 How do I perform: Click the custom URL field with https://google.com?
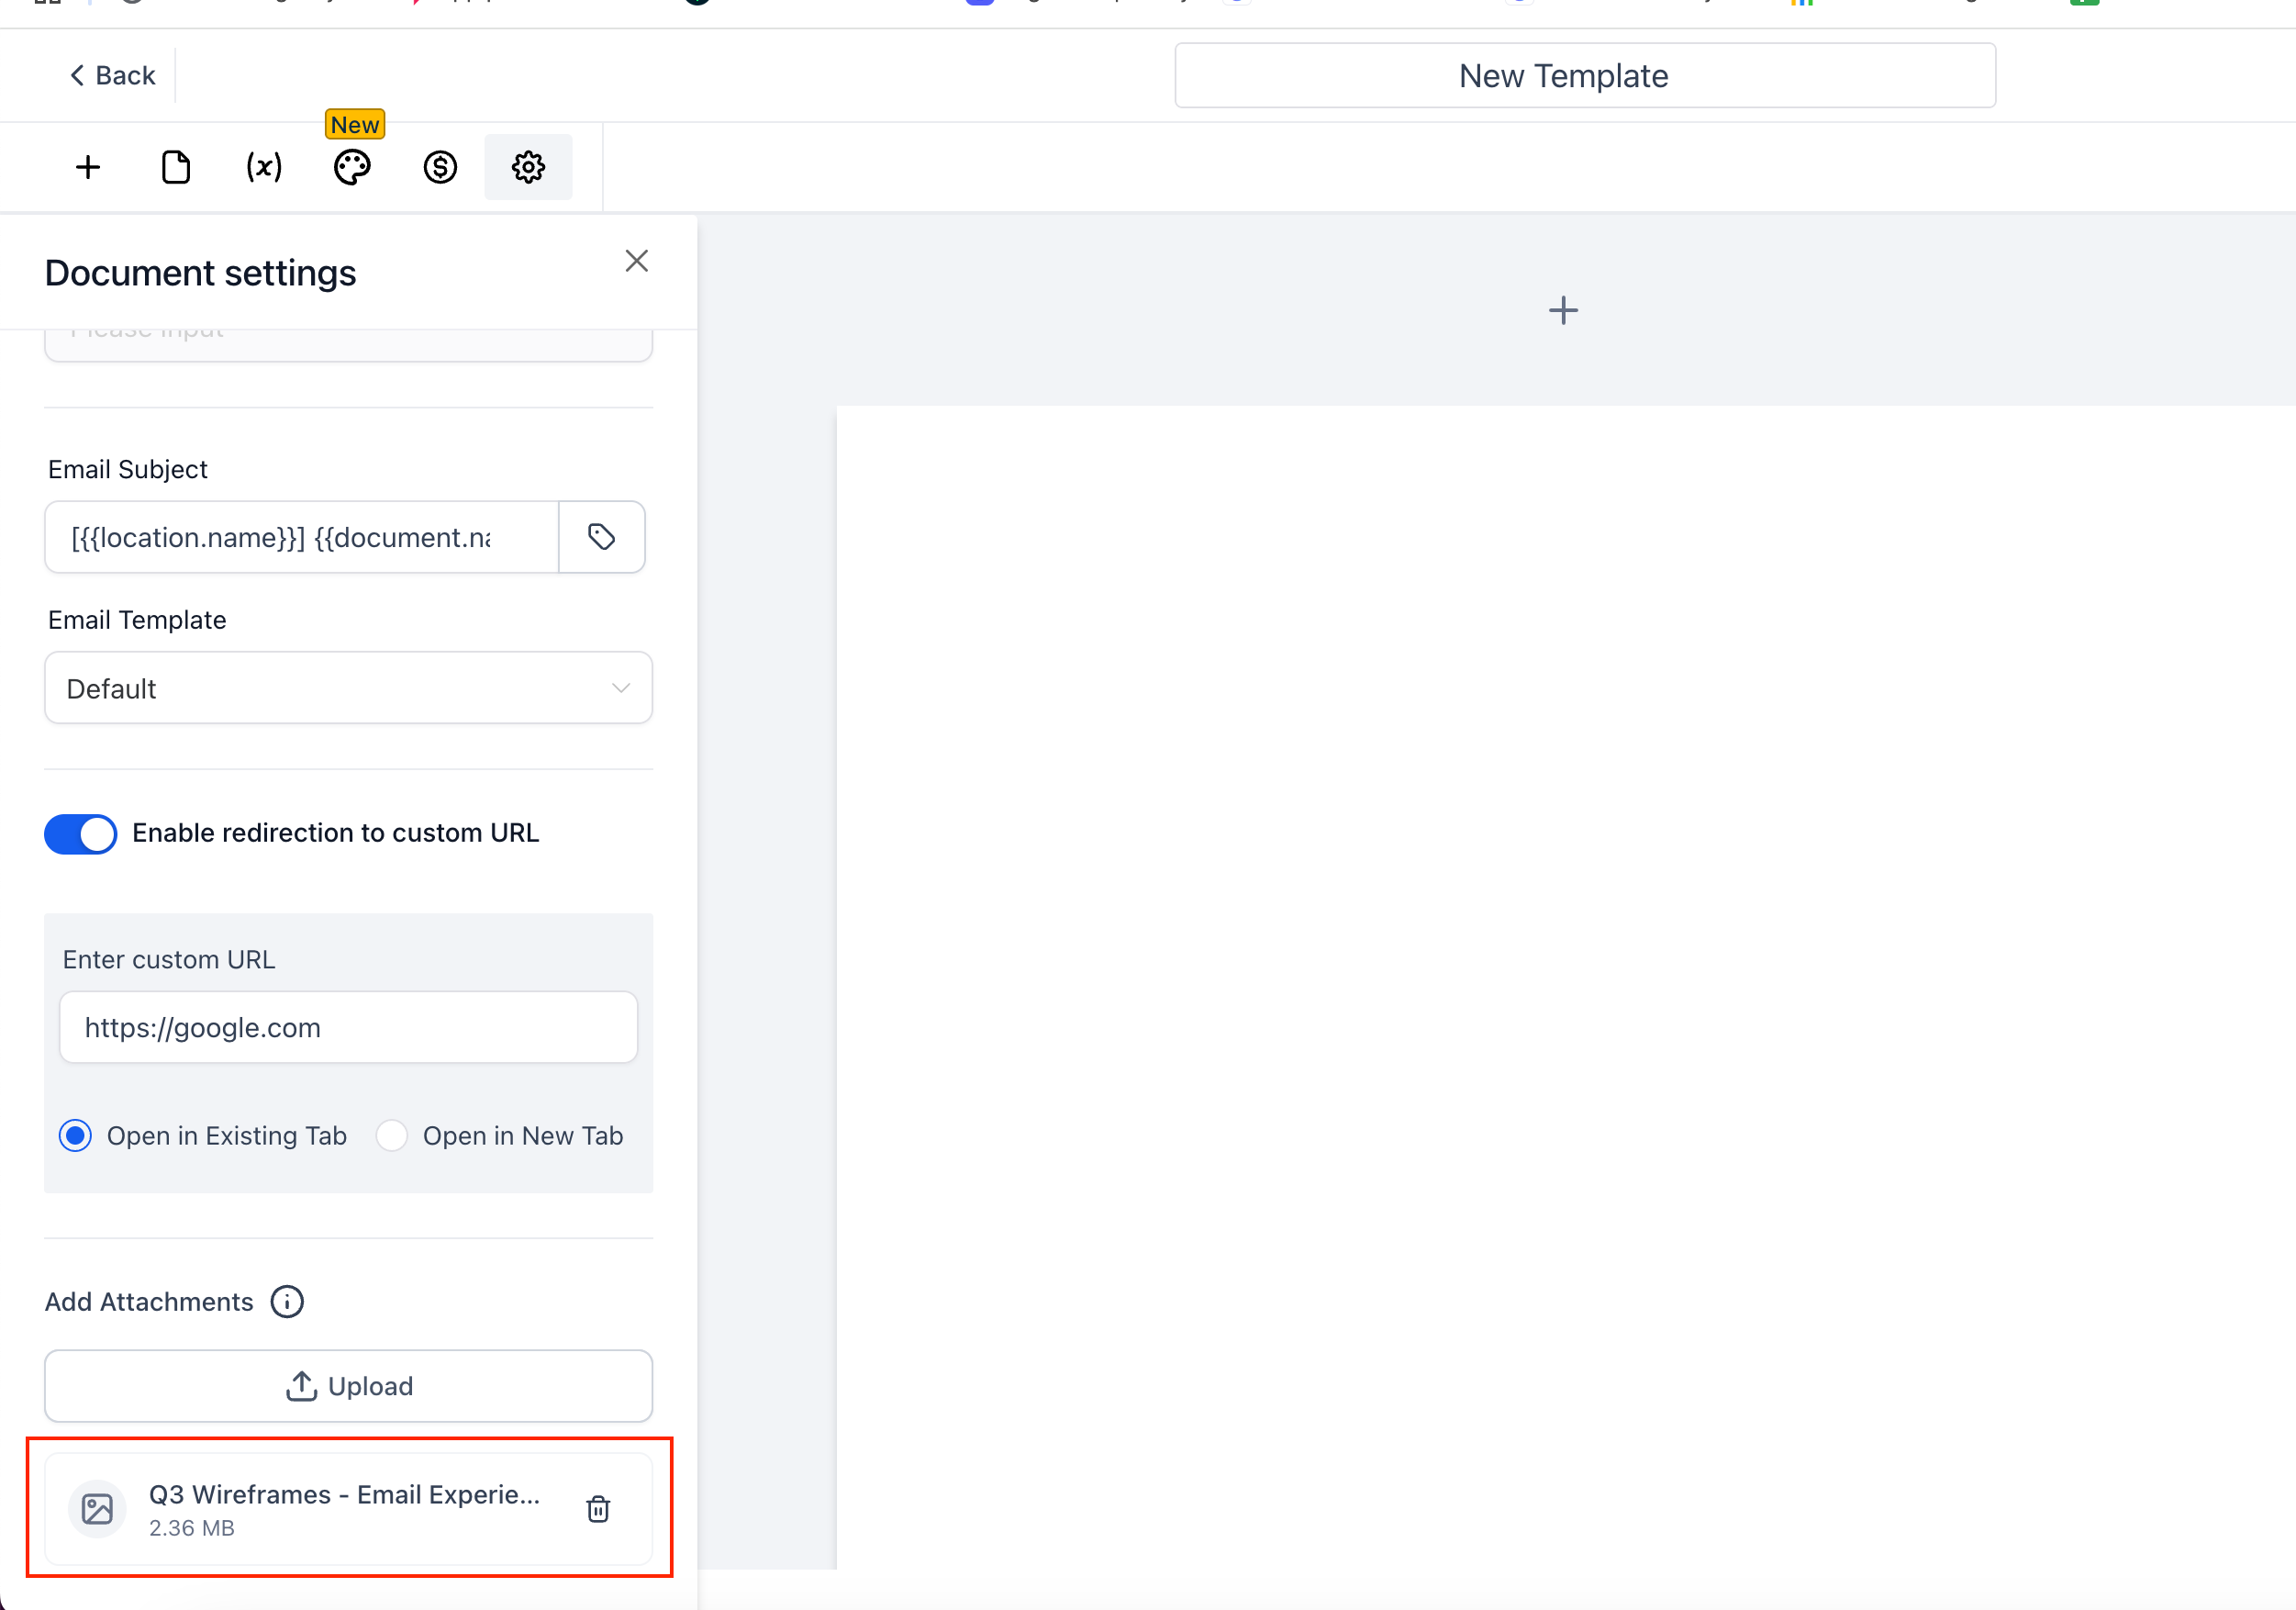point(348,1027)
